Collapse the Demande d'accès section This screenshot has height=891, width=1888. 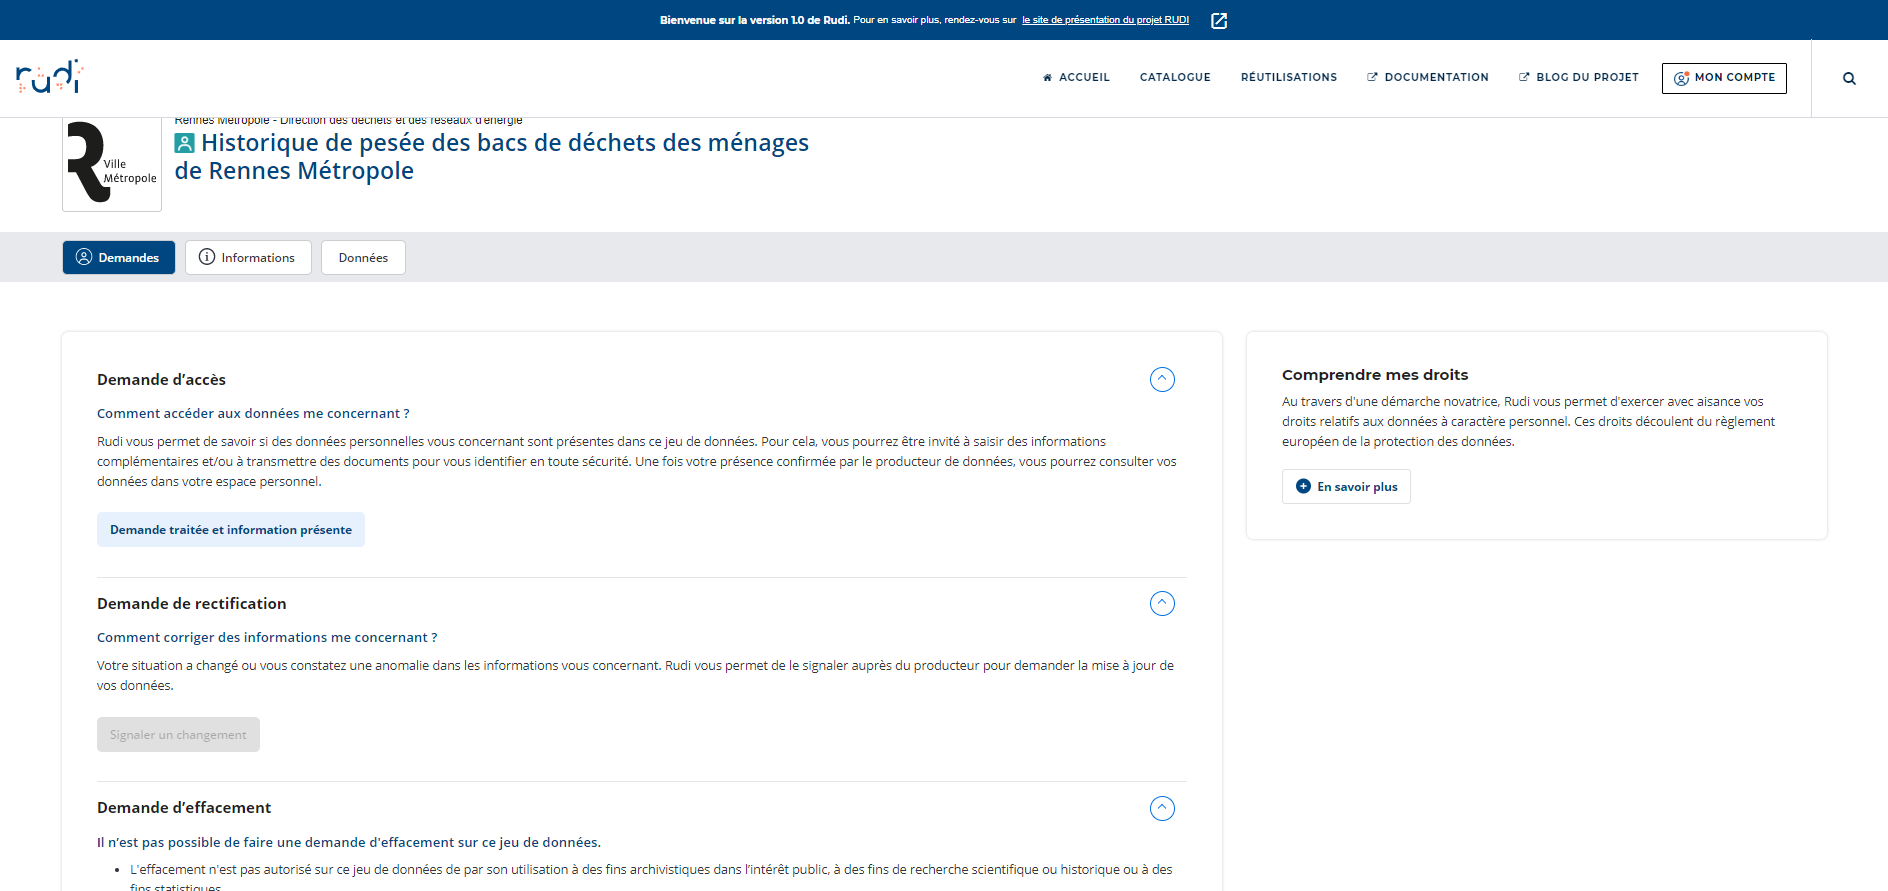click(1162, 379)
